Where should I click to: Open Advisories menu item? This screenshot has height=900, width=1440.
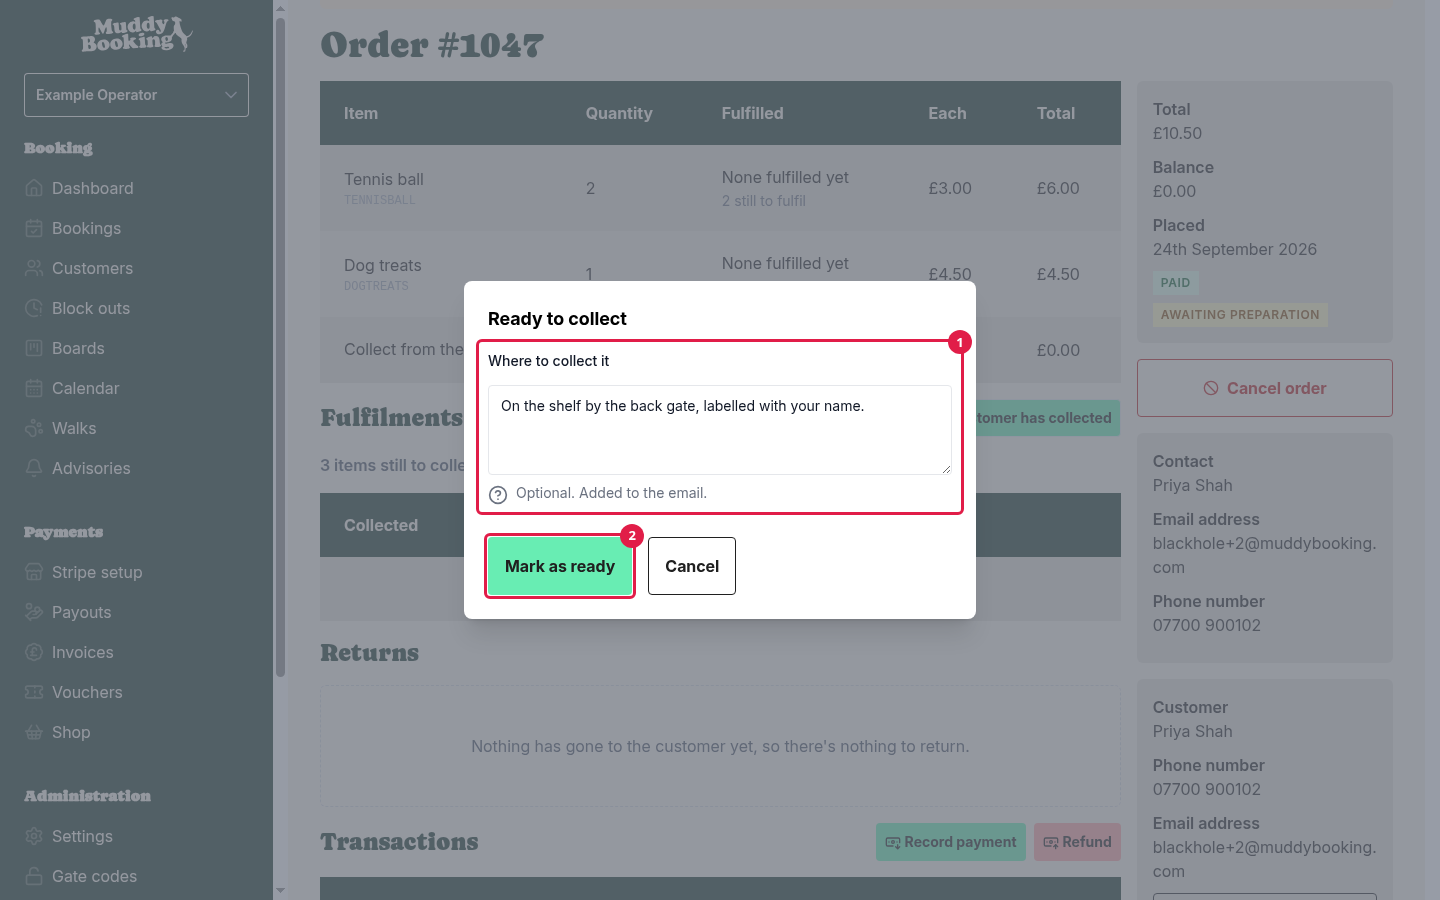tap(91, 468)
